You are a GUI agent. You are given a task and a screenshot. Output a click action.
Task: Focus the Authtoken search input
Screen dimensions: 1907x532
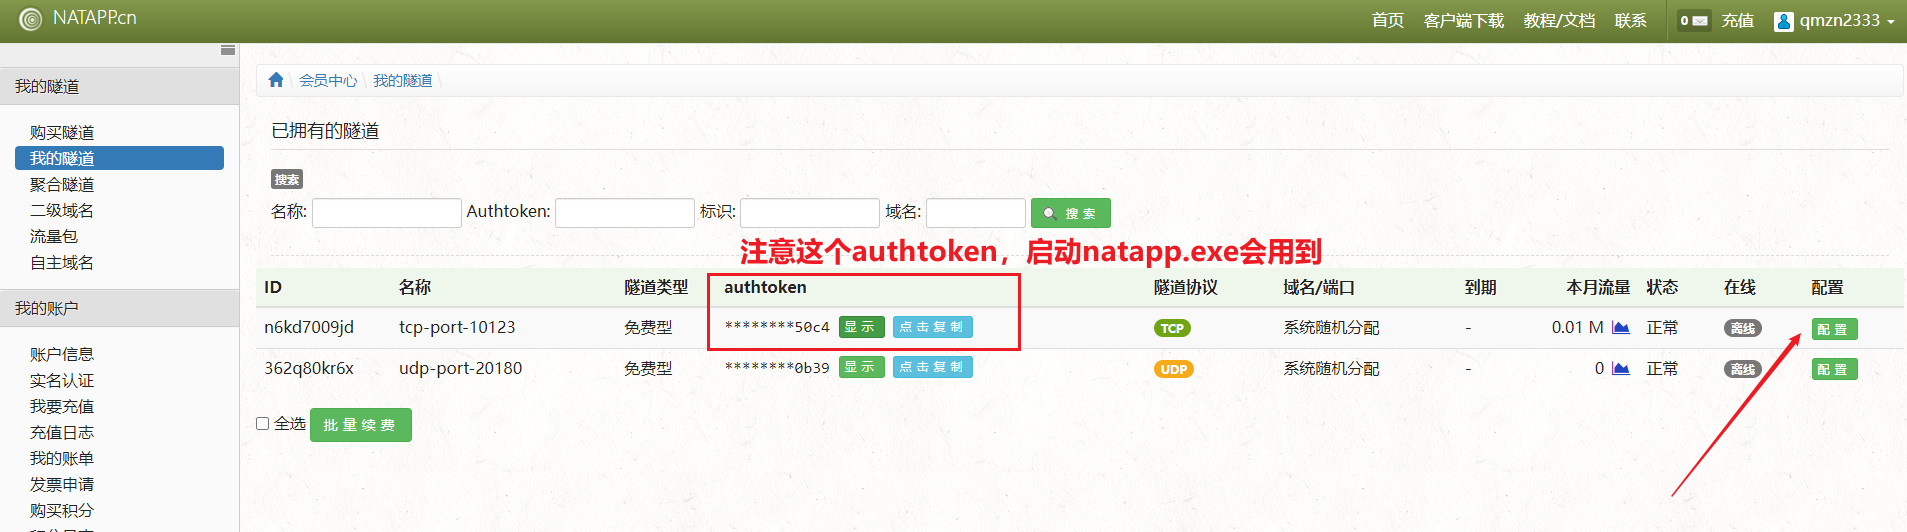[x=625, y=213]
